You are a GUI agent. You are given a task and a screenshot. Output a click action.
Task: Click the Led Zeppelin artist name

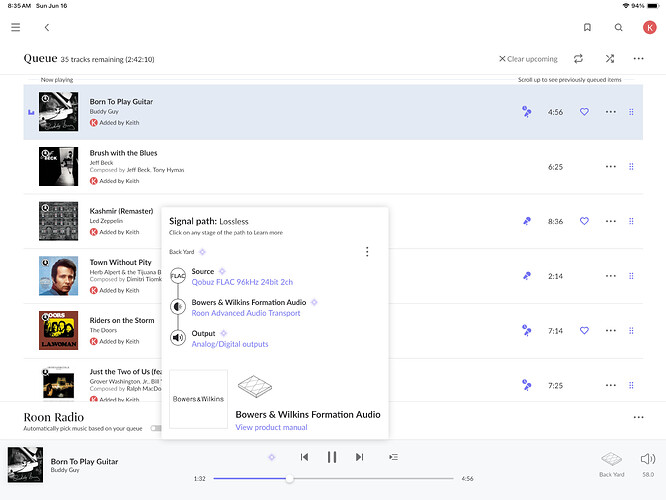106,221
